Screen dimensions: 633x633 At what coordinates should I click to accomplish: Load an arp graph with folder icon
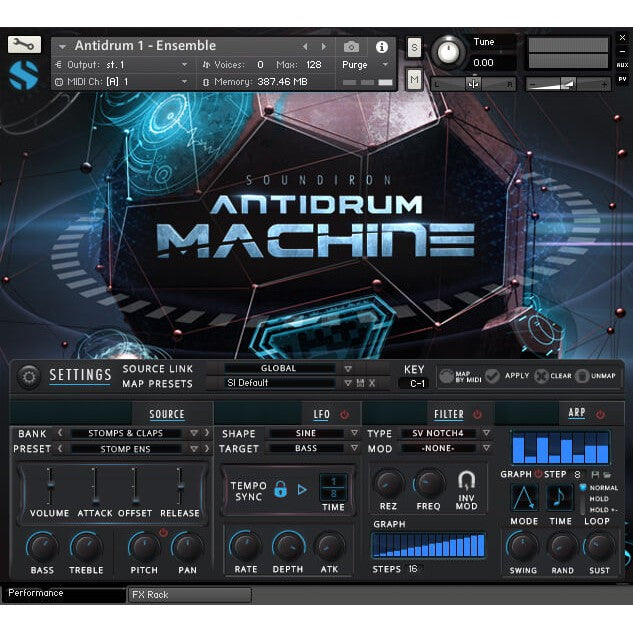pos(607,475)
